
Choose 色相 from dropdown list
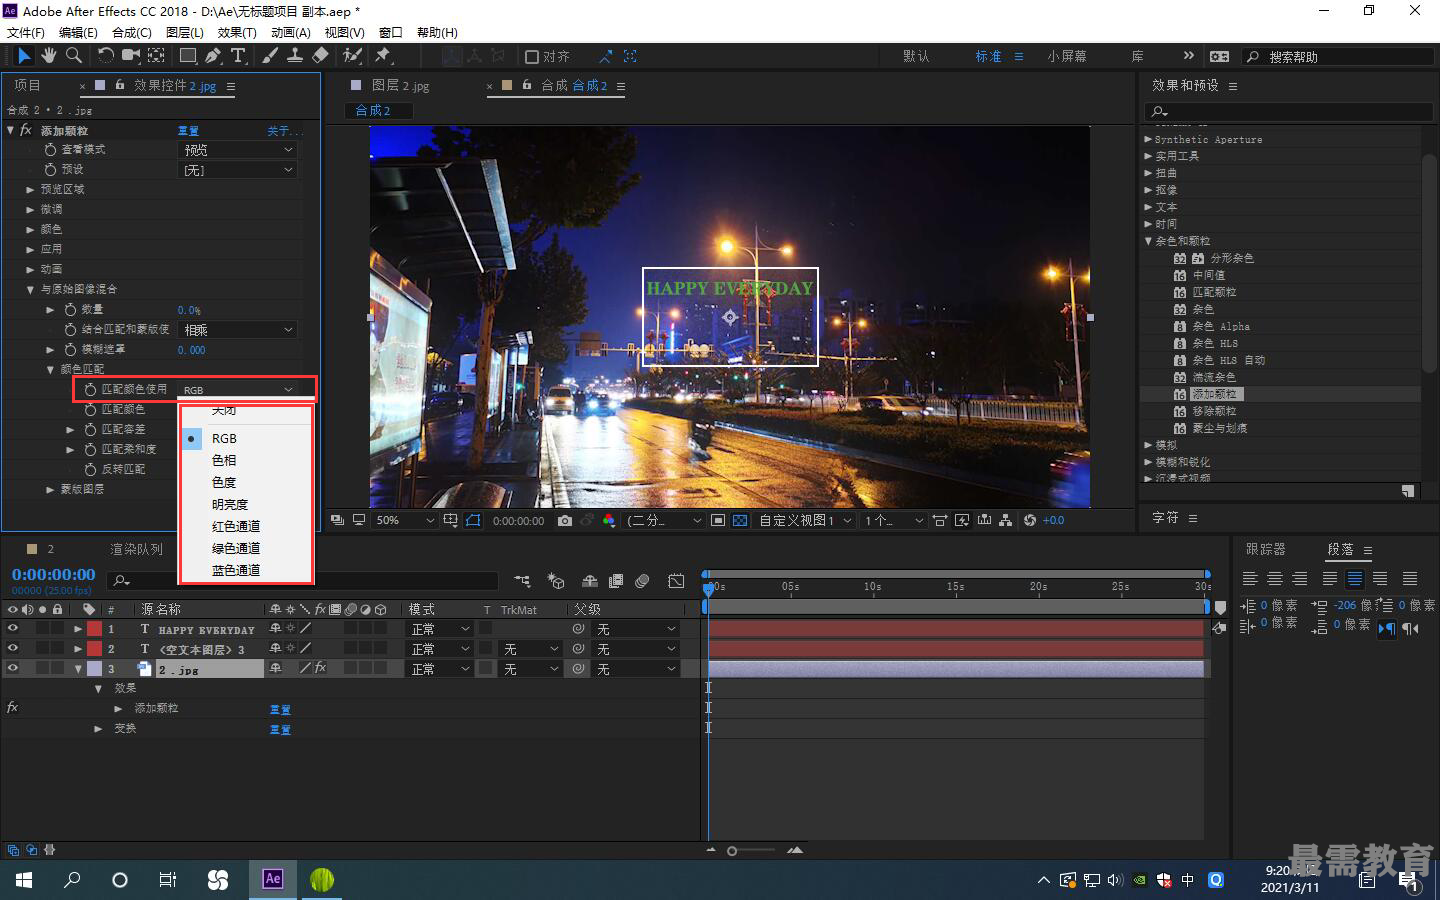(x=224, y=461)
